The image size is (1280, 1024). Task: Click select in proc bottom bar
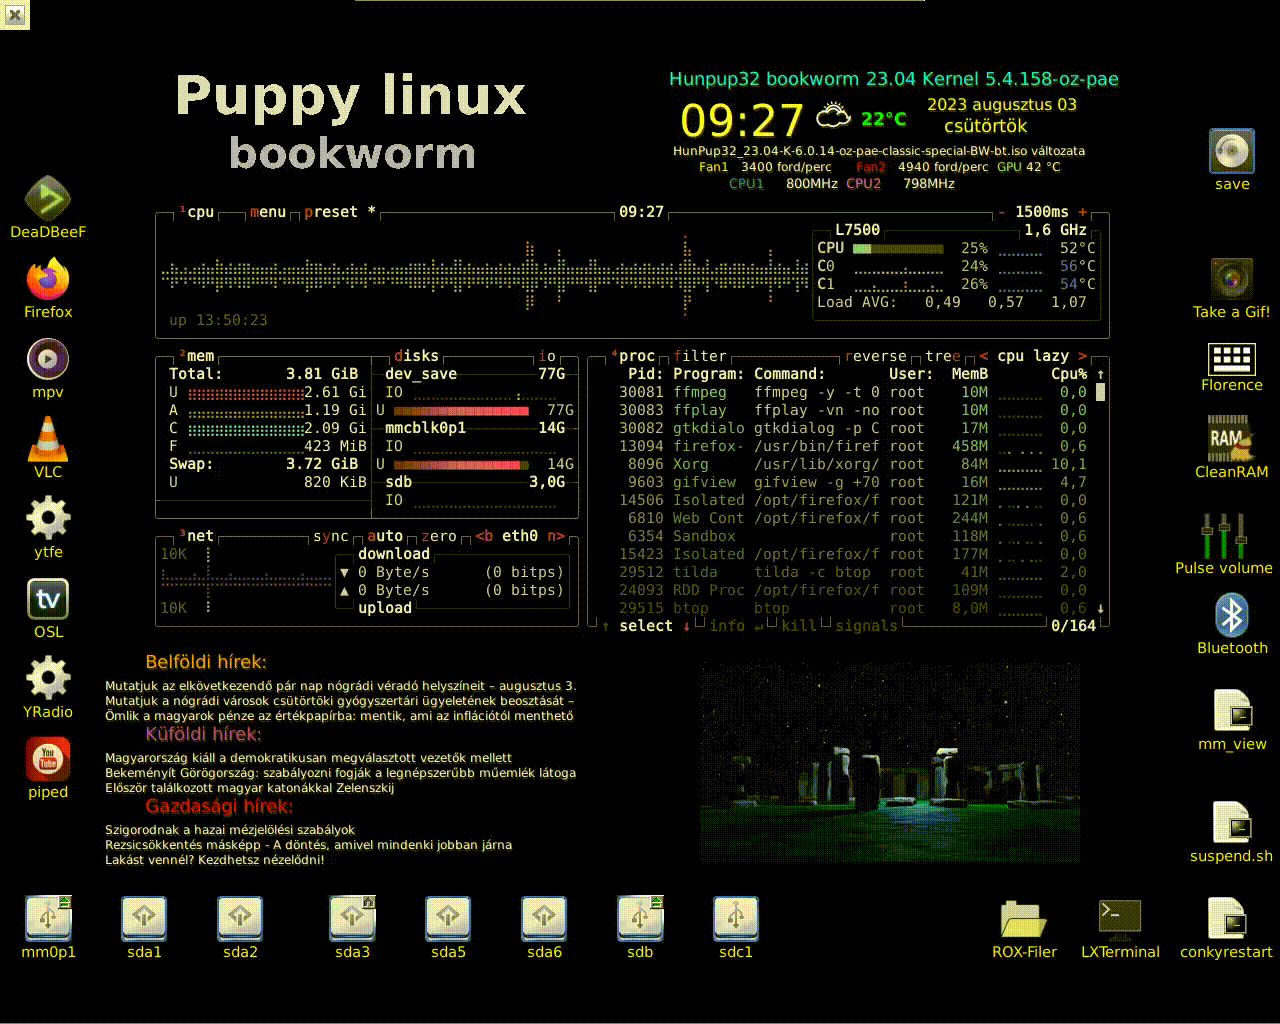pos(646,626)
